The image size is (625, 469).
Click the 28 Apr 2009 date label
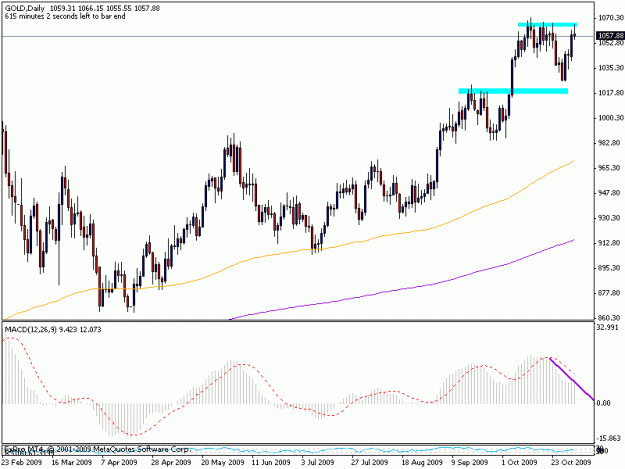(171, 462)
